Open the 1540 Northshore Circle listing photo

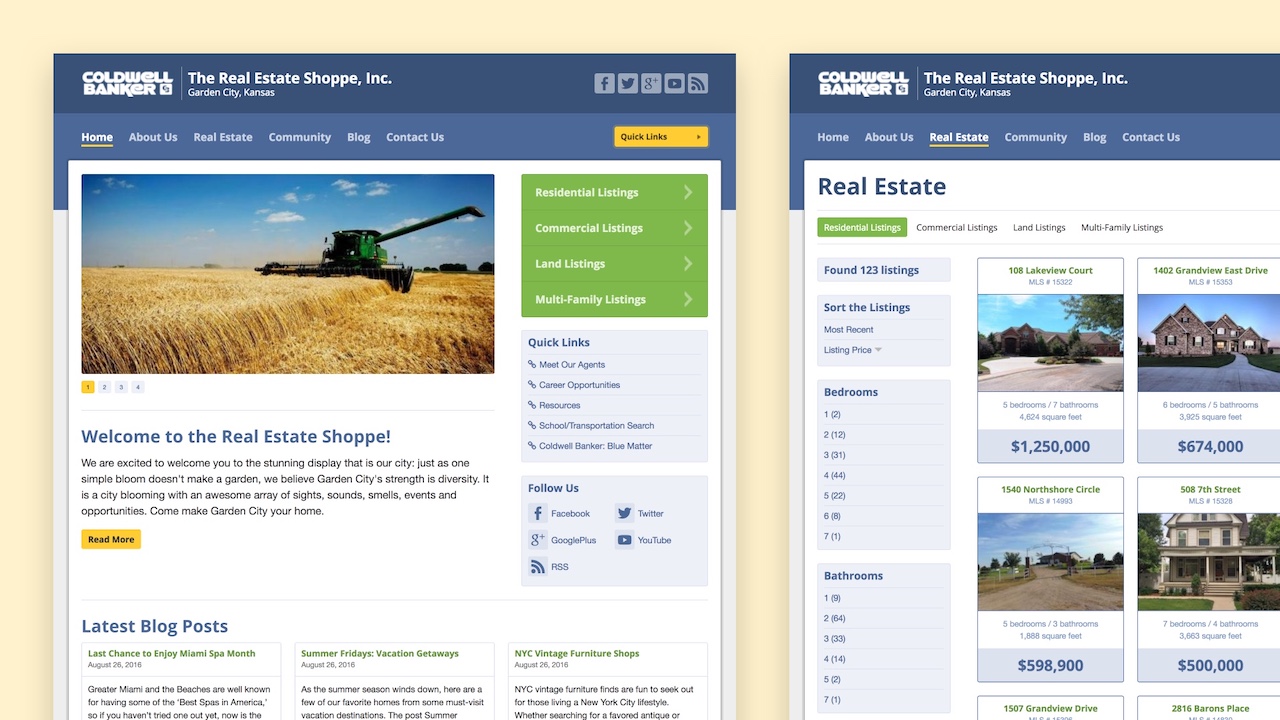[1050, 562]
